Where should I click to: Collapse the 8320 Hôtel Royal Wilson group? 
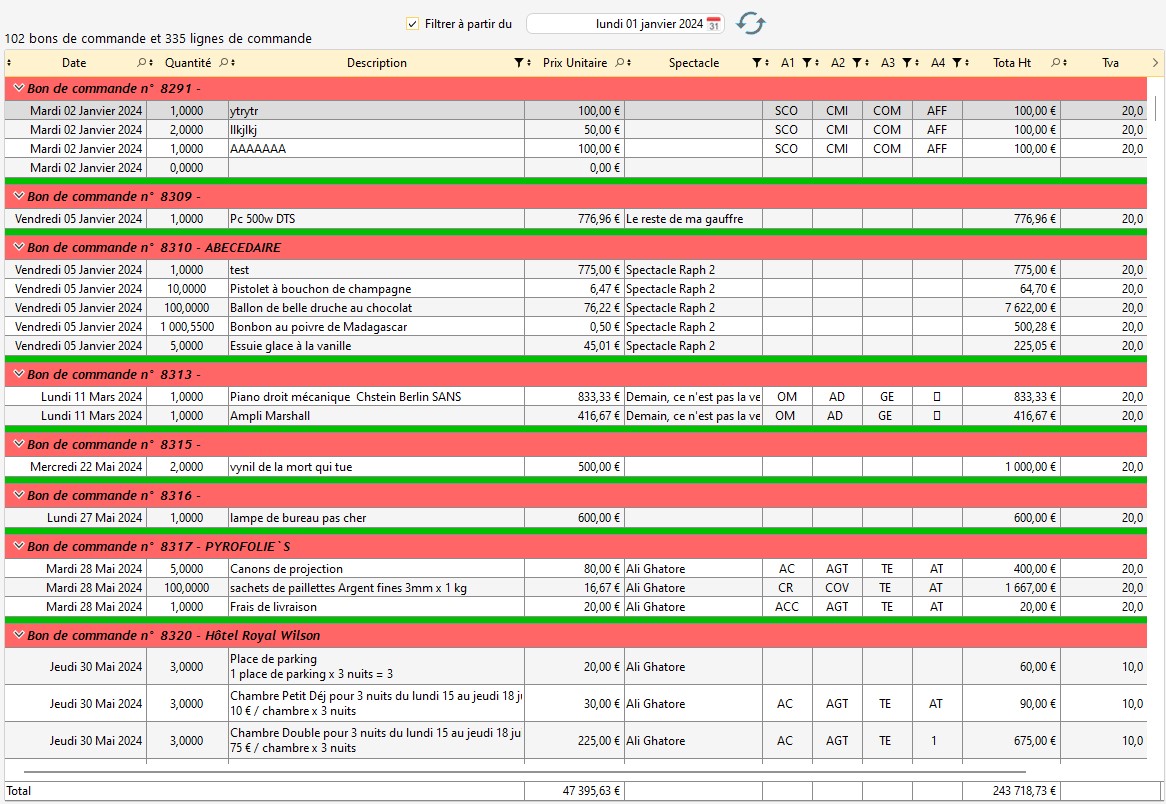pyautogui.click(x=19, y=635)
